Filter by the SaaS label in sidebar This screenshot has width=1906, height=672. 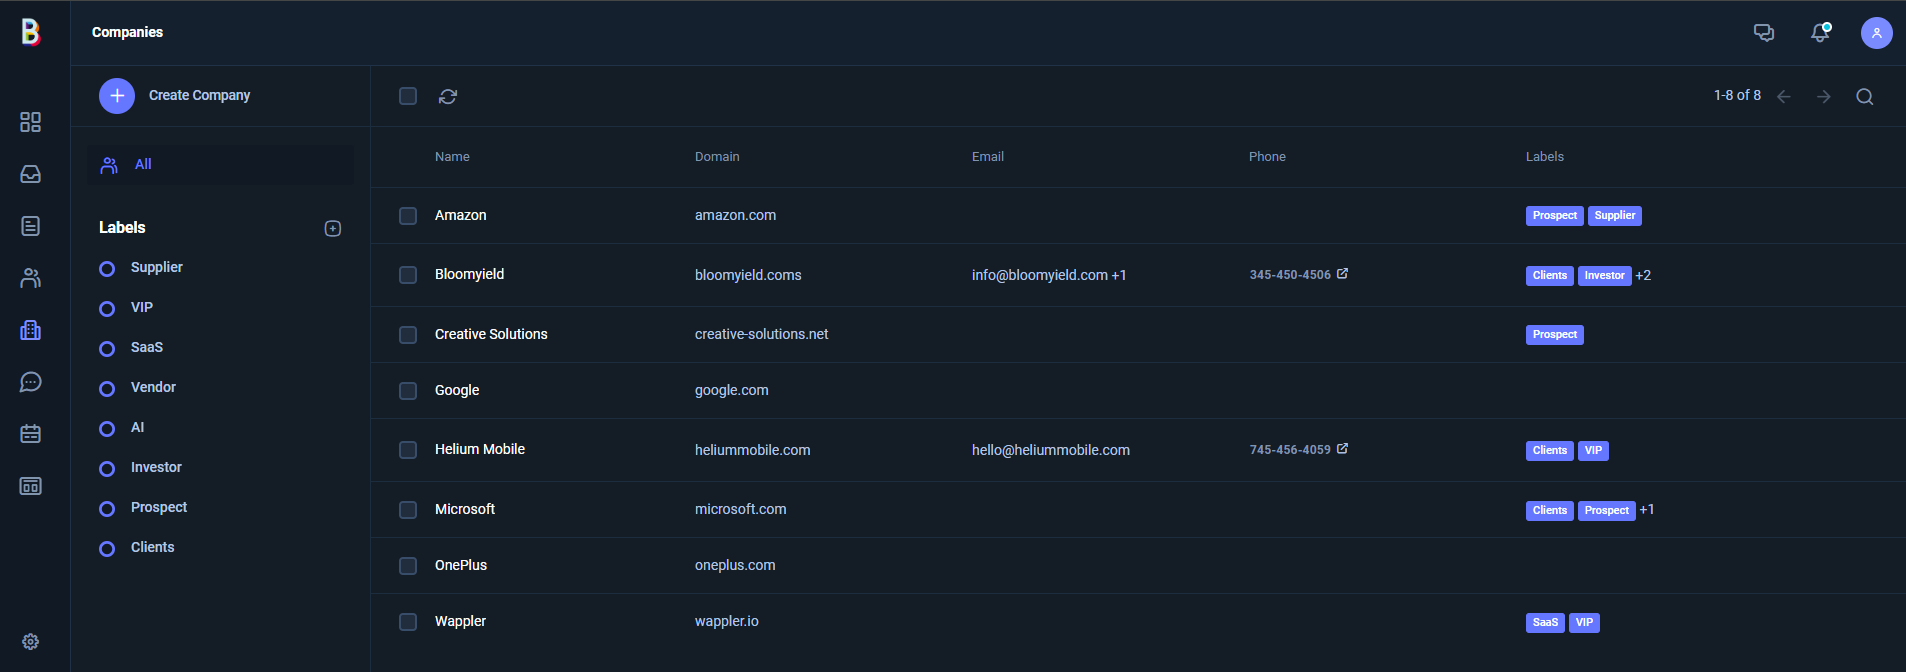(146, 348)
